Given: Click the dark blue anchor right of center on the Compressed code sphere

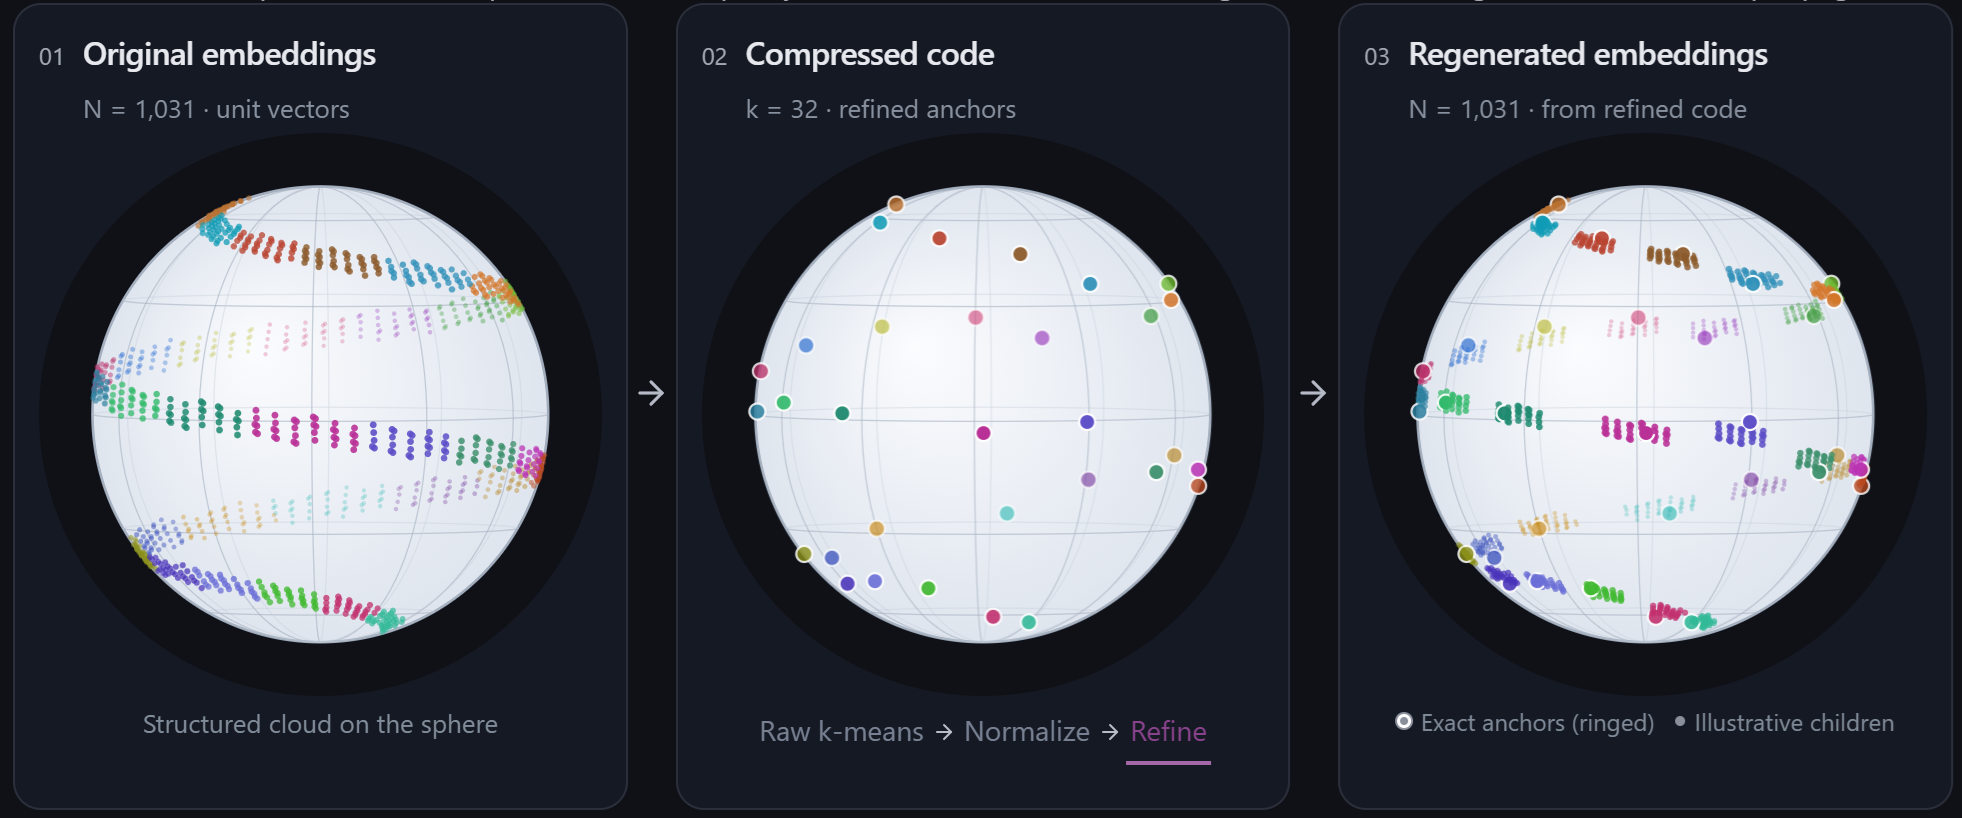Looking at the screenshot, I should click(x=1087, y=422).
